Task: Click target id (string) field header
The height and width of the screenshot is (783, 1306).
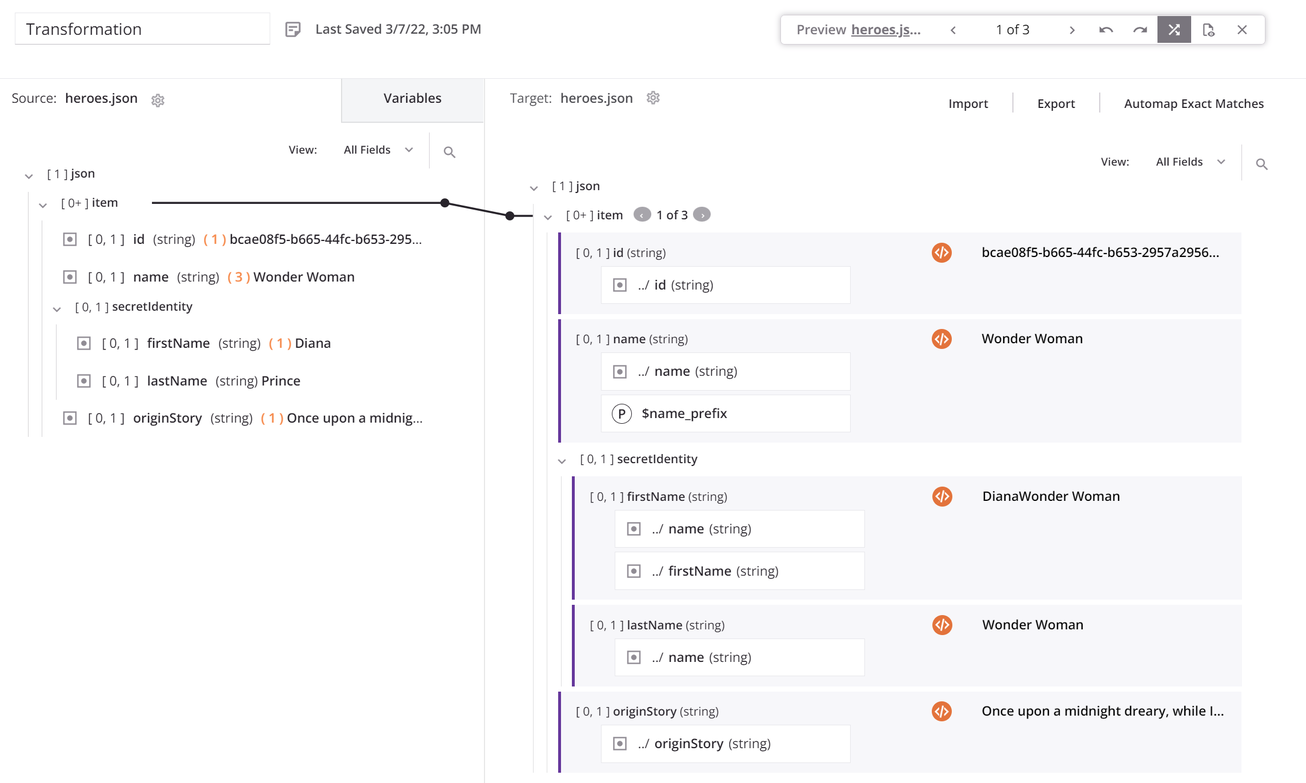Action: tap(621, 253)
